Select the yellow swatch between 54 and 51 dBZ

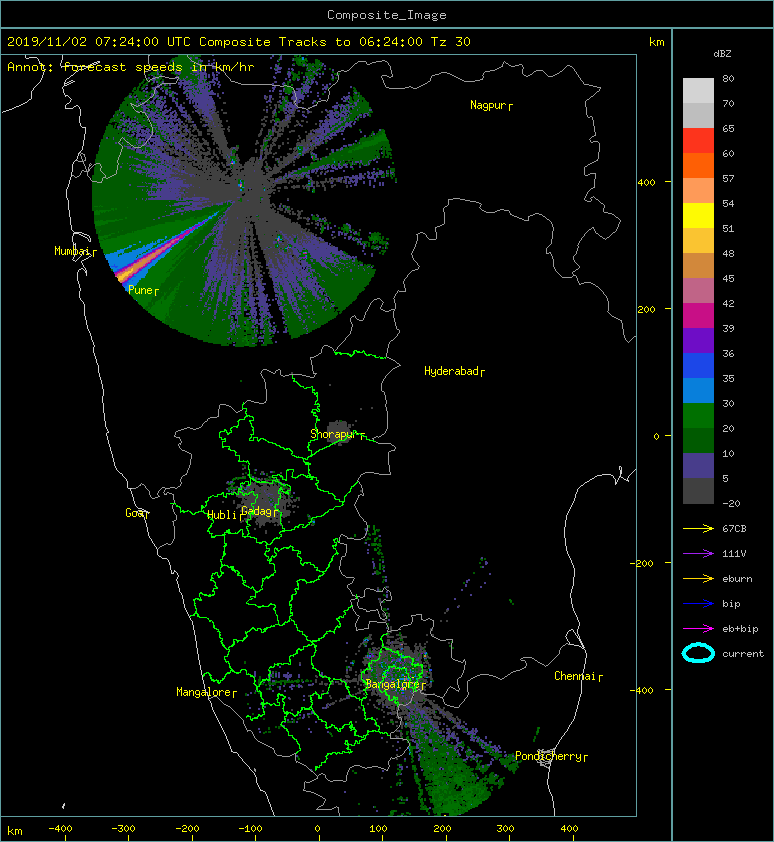tap(698, 216)
